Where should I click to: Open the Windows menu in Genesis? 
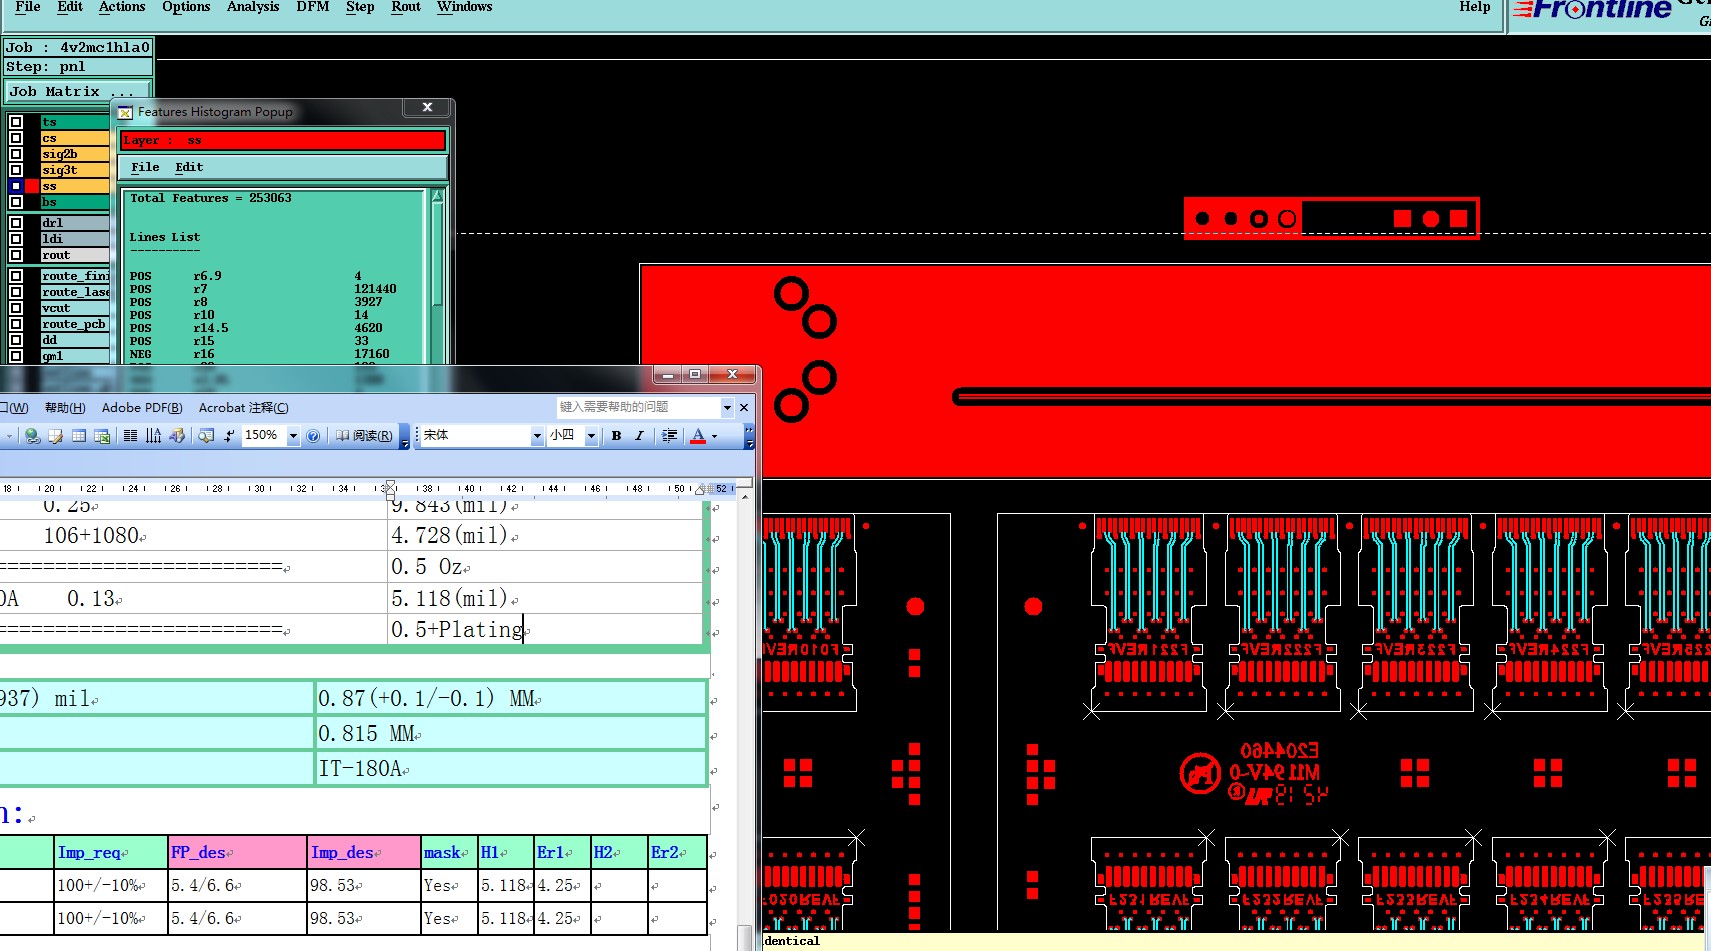point(465,7)
